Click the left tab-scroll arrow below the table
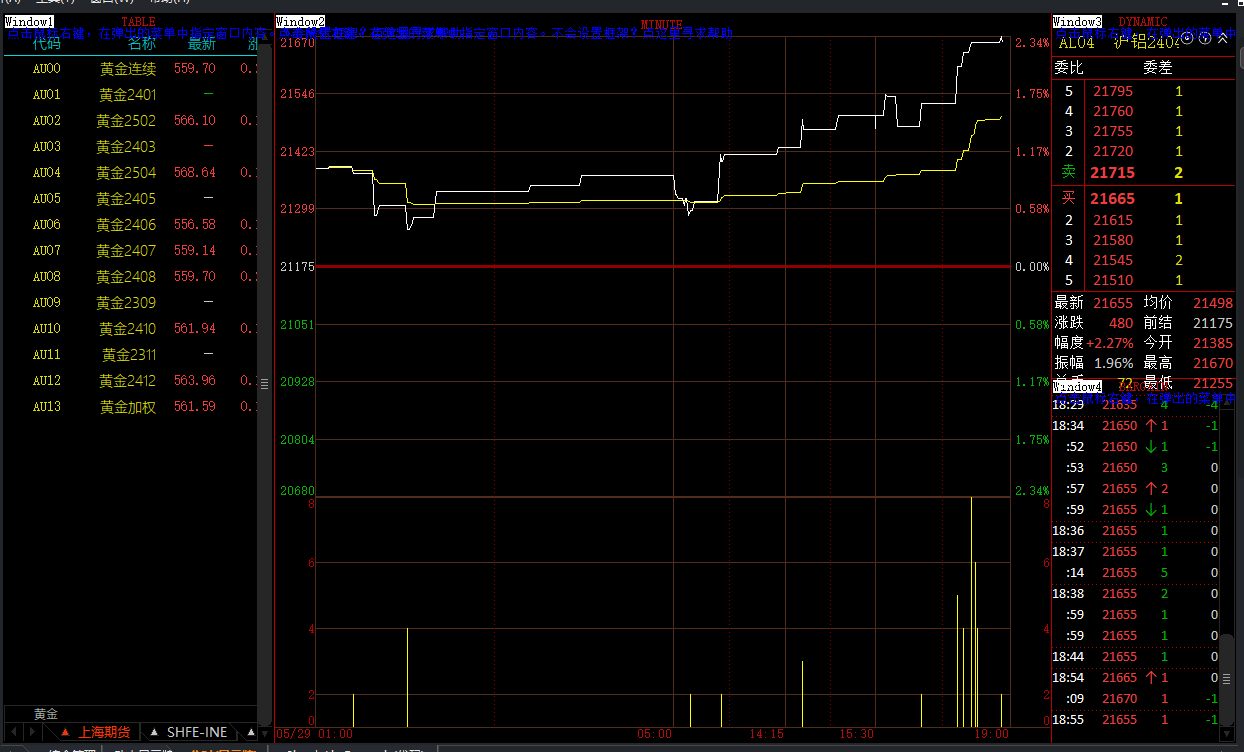Viewport: 1244px width, 752px height. click(14, 731)
